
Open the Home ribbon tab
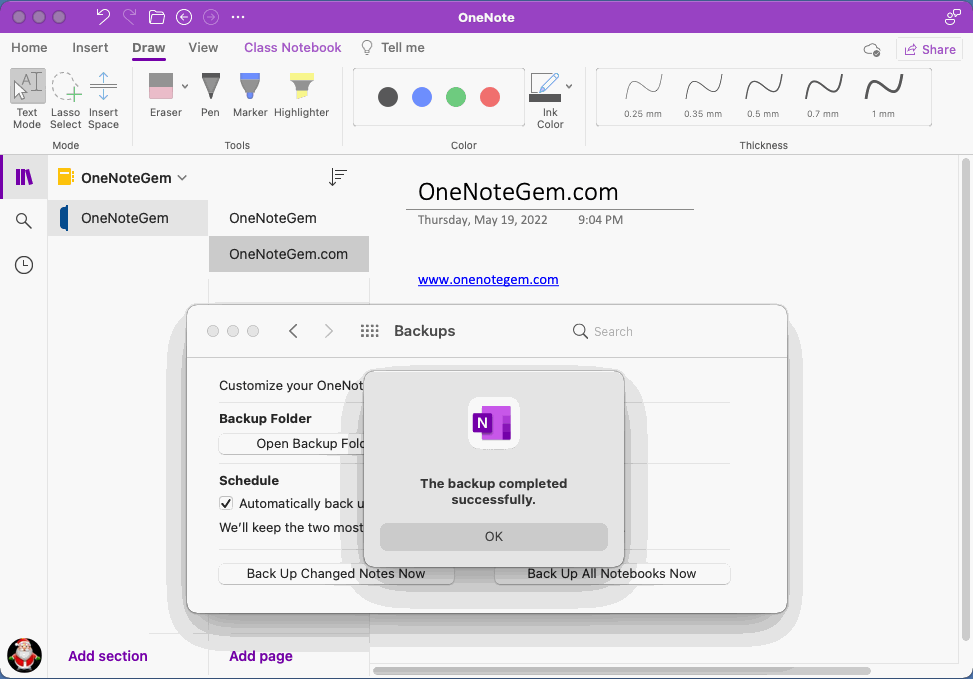tap(29, 48)
